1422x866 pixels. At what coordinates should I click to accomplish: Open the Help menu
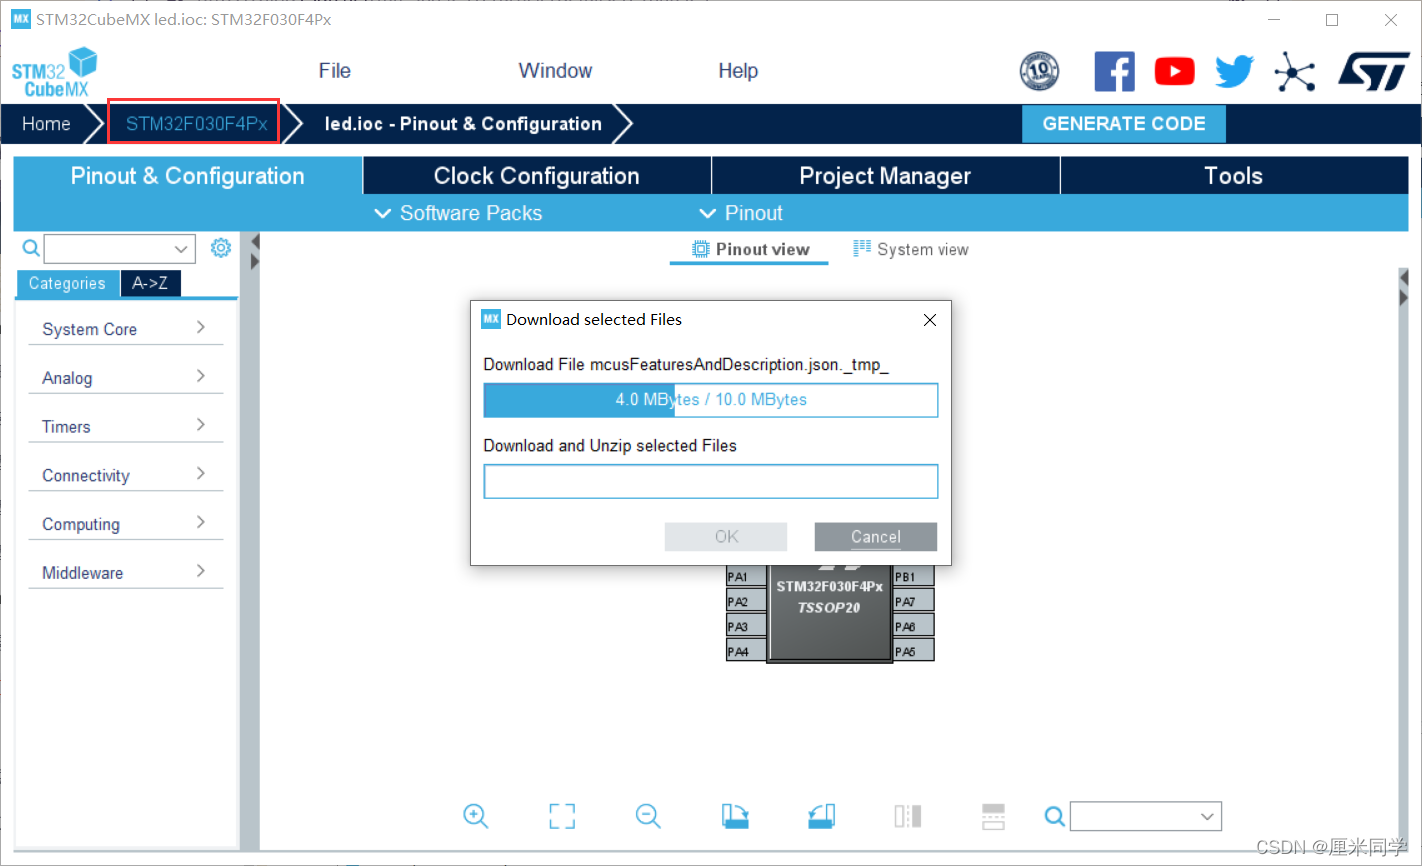tap(738, 71)
